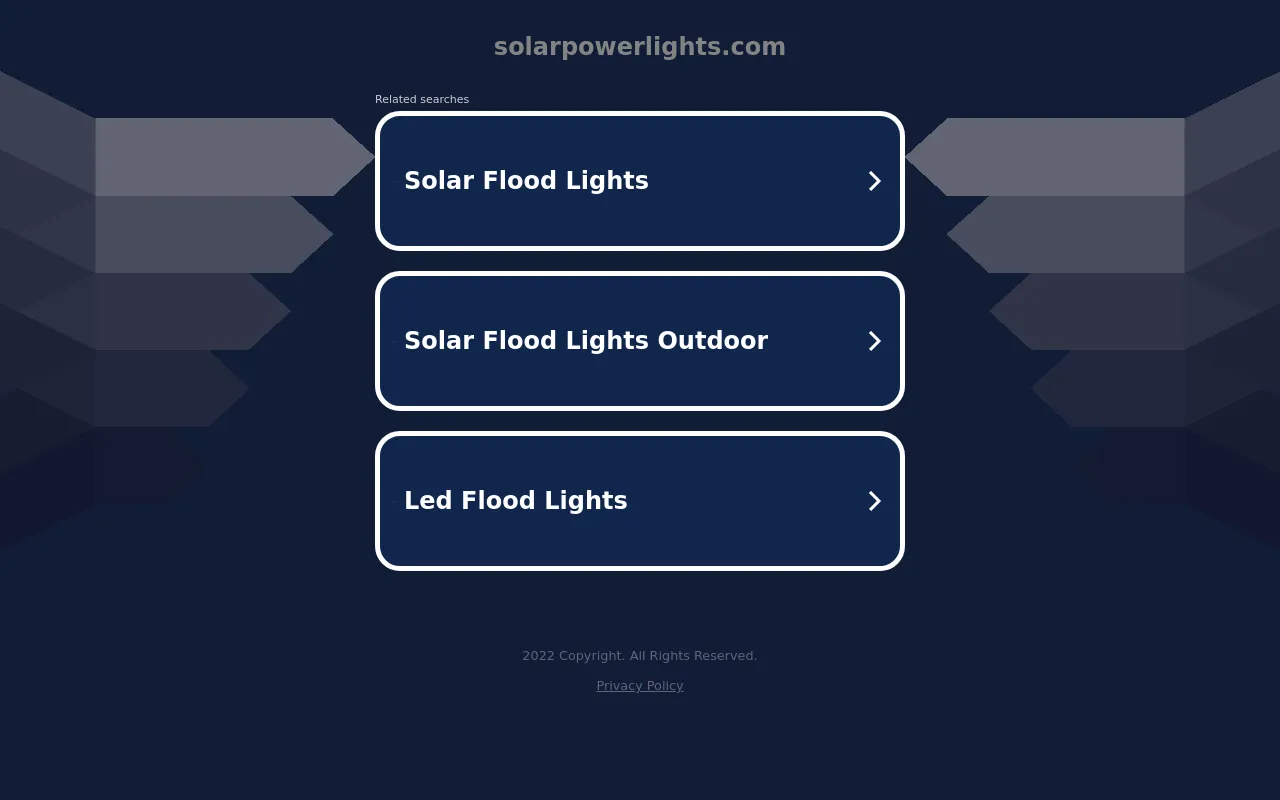
Task: Open the Solar Flood Lights search result
Action: point(640,181)
